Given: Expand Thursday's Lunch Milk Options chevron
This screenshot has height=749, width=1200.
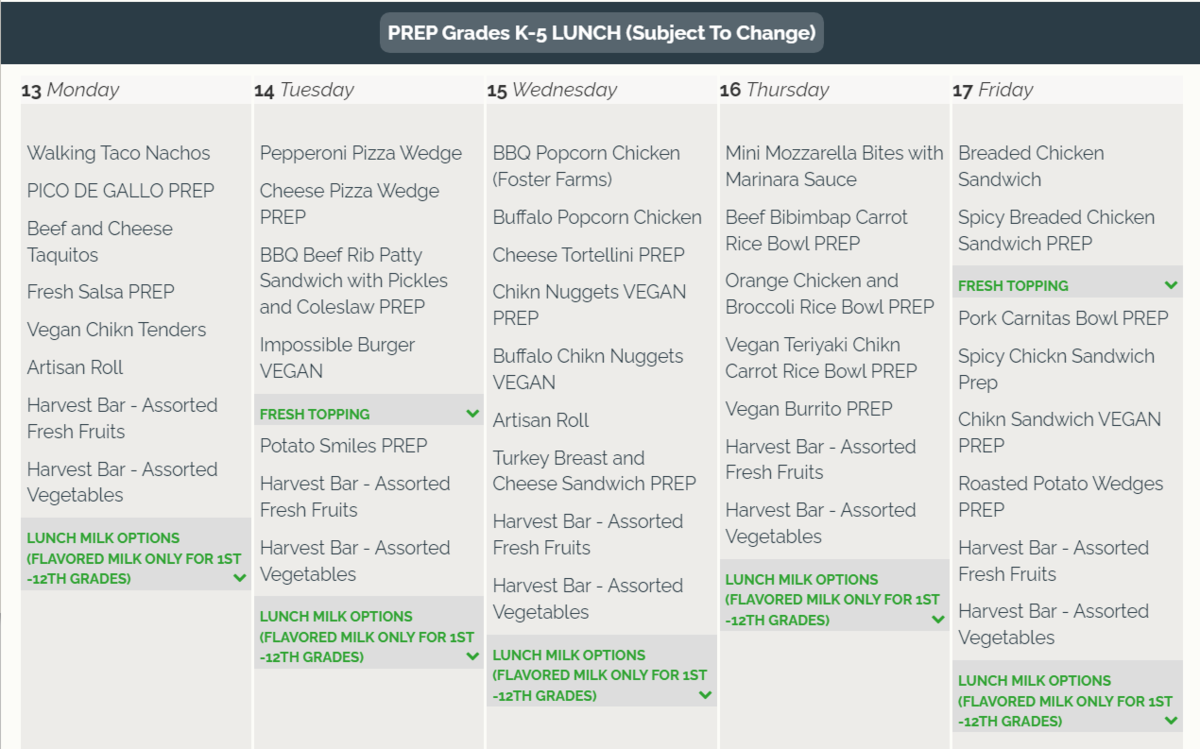Looking at the screenshot, I should point(938,620).
